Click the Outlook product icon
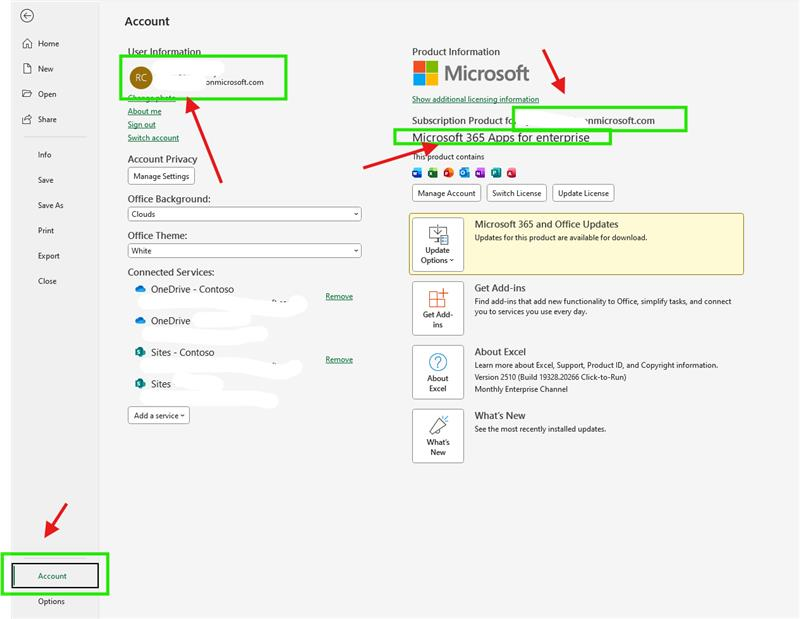This screenshot has height=619, width=800. tap(464, 173)
